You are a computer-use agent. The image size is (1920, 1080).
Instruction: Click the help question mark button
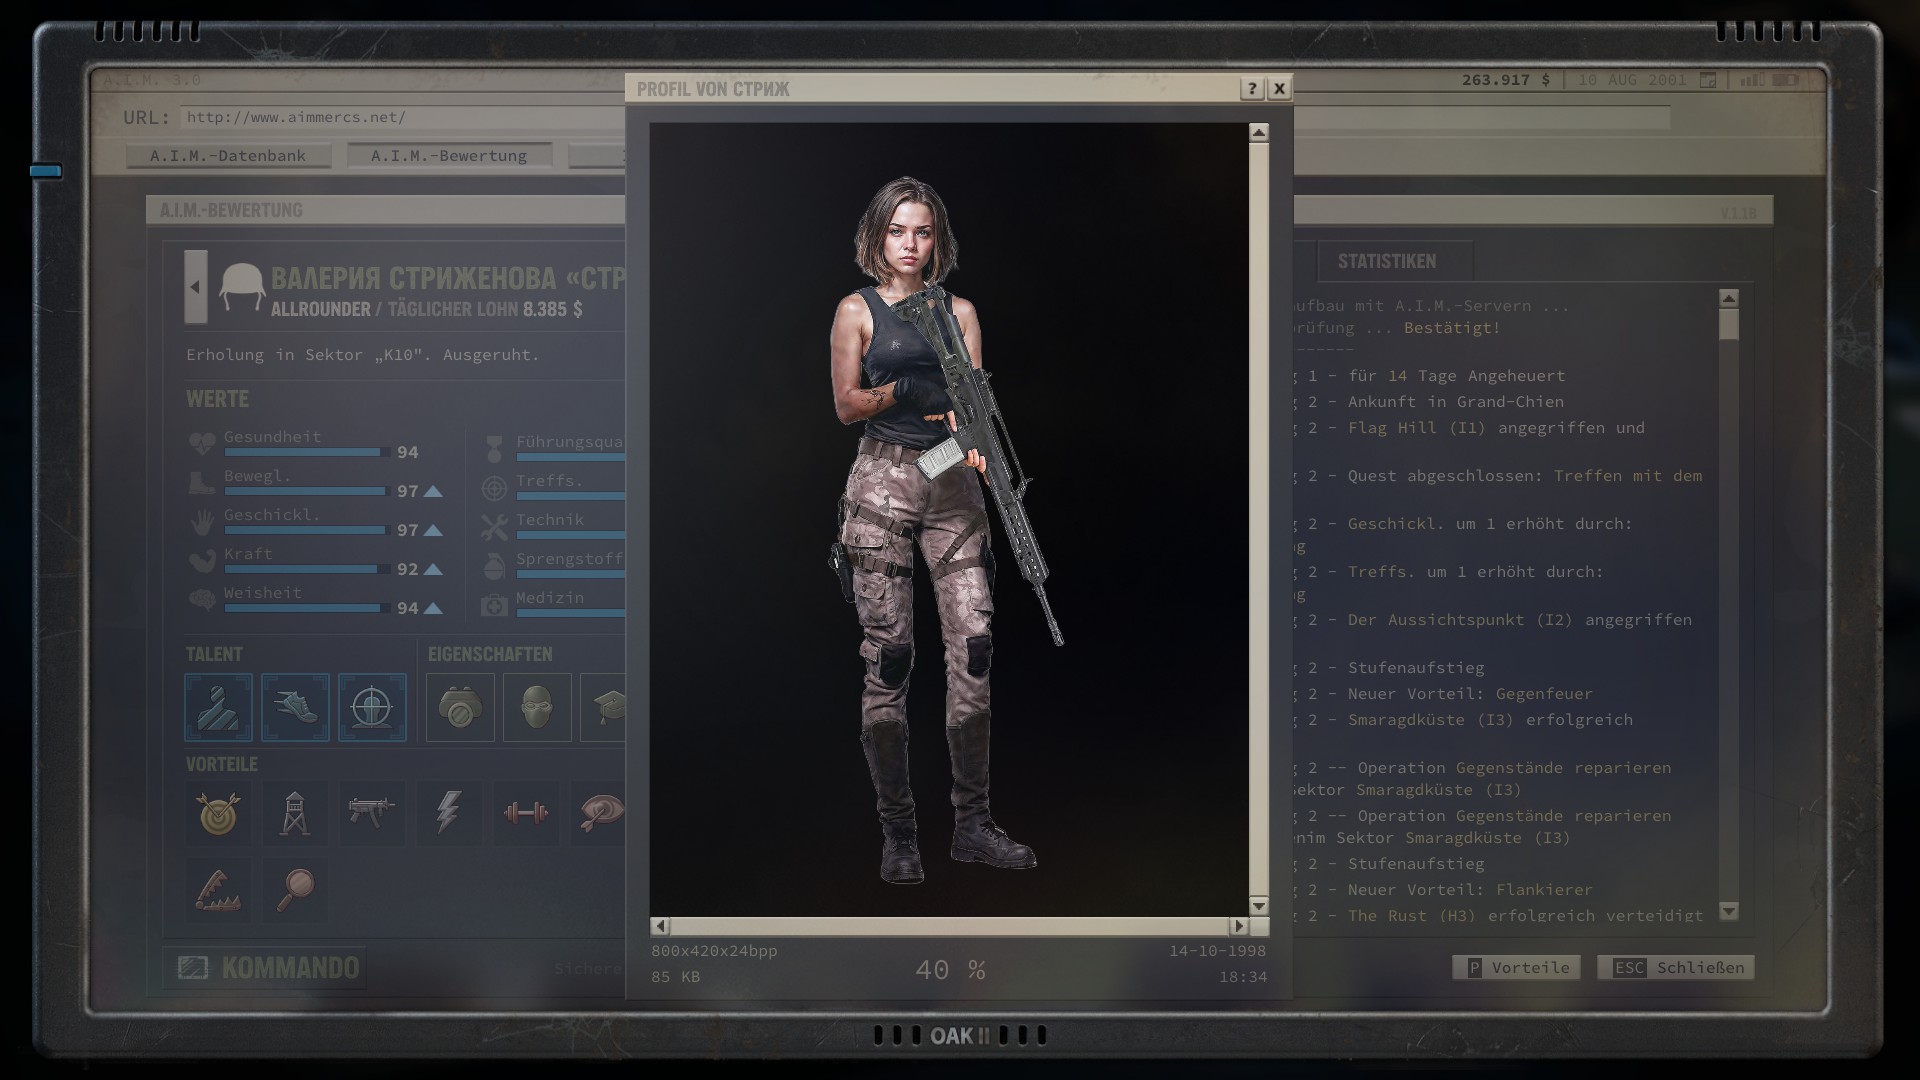[1251, 89]
